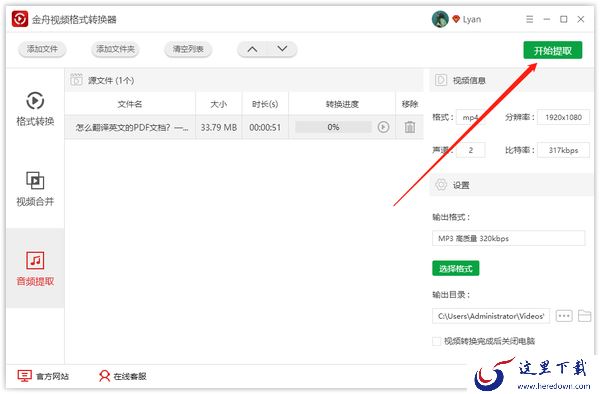600x394 pixels.
Task: Click the 在线客服 person icon
Action: click(104, 376)
